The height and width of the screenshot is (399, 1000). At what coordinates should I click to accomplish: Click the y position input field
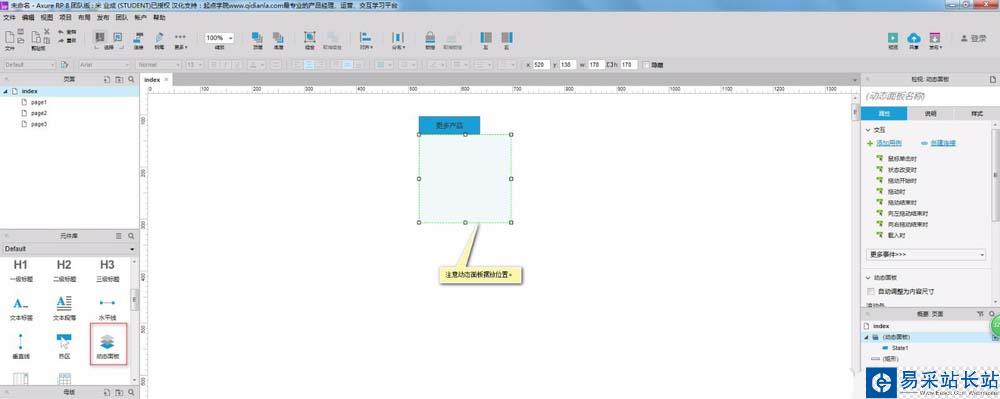(568, 65)
